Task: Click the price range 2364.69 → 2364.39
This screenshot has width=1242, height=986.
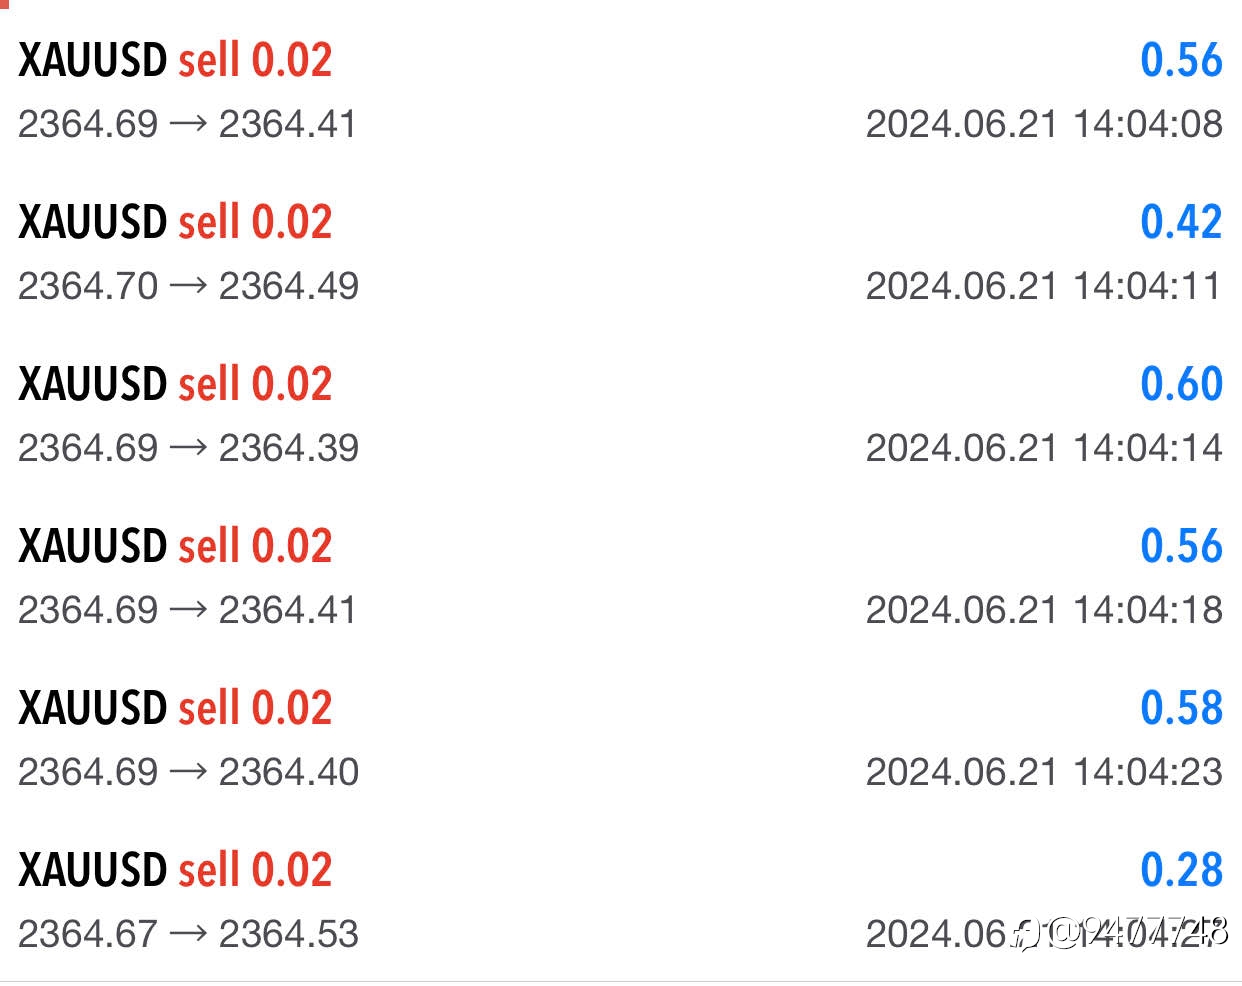Action: pos(188,448)
